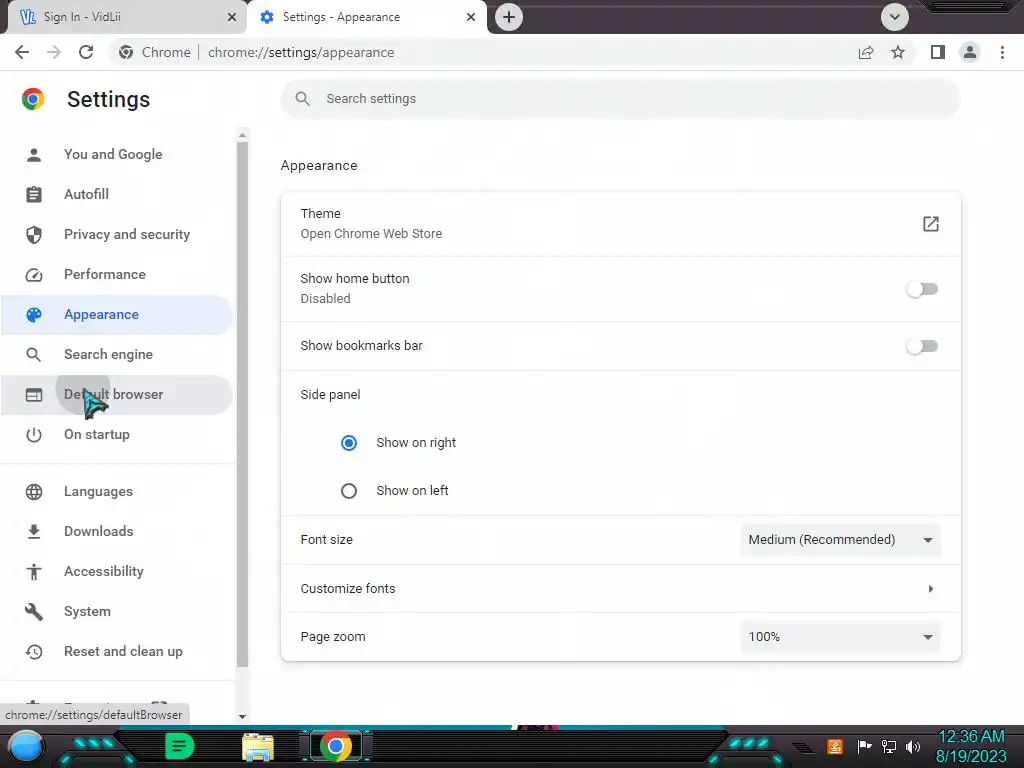Click the Search settings field
Viewport: 1024px width, 768px height.
(x=620, y=99)
